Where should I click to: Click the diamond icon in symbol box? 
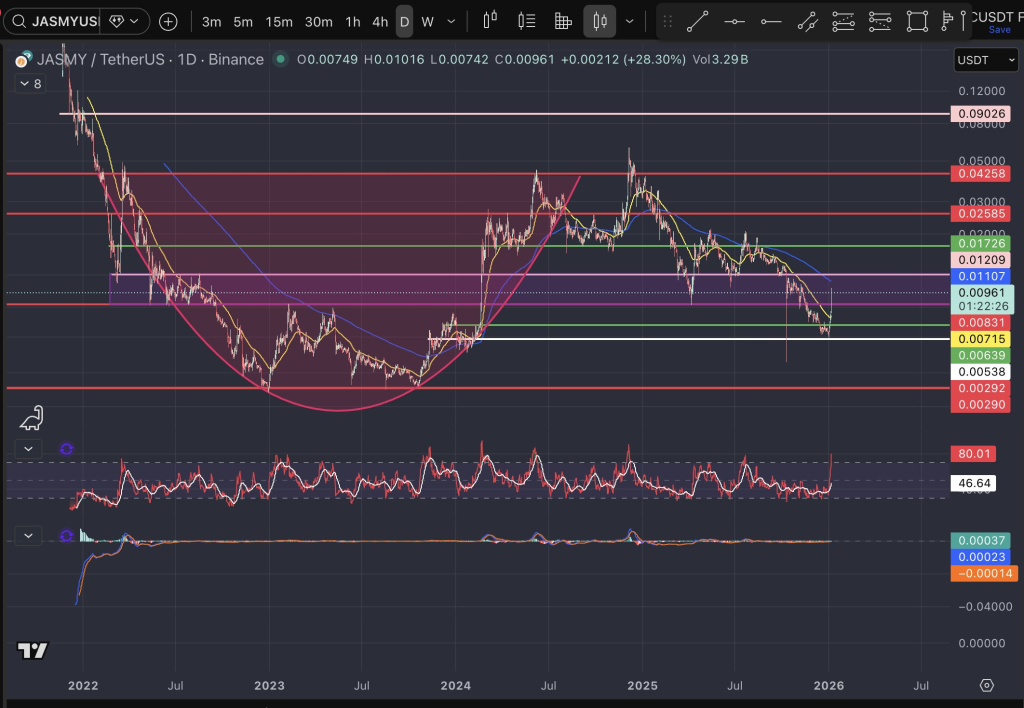pos(118,21)
